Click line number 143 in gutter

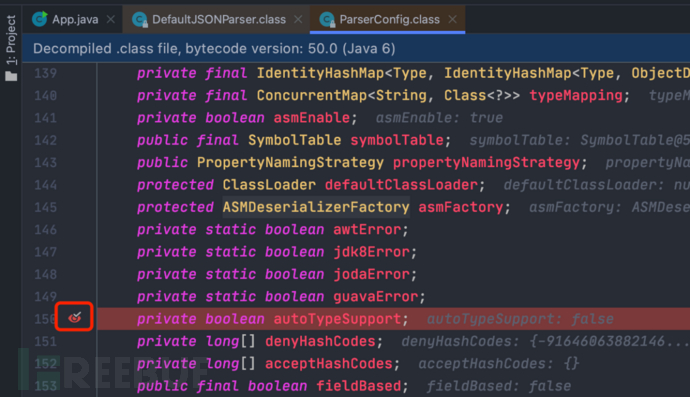(45, 163)
